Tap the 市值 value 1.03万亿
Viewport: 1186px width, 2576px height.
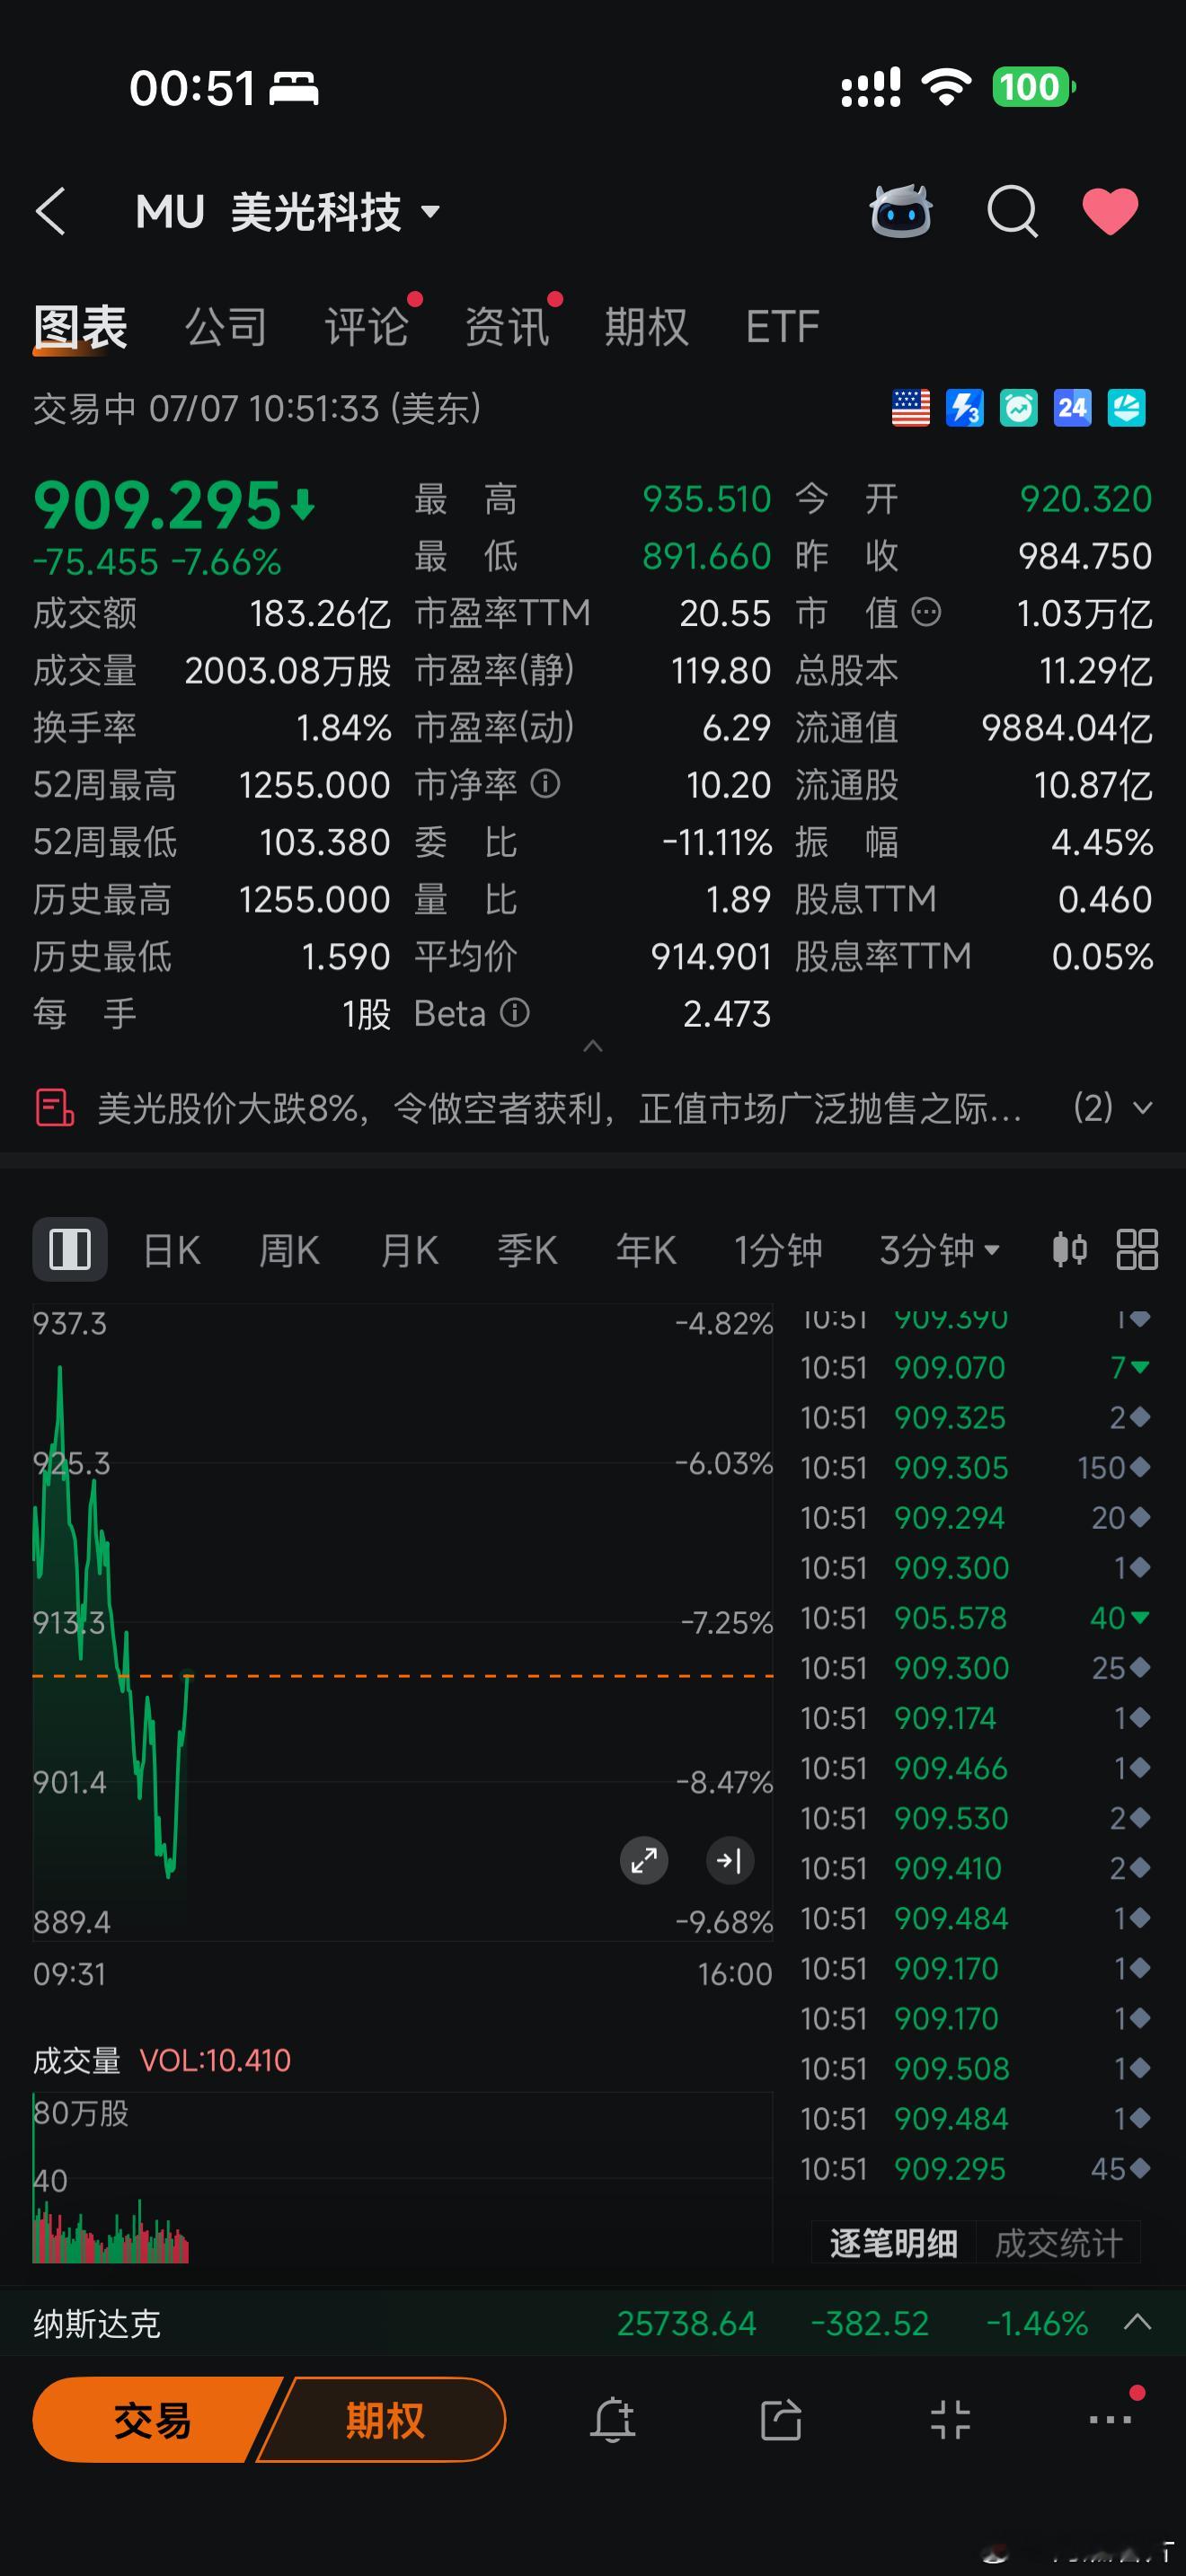tap(1084, 613)
